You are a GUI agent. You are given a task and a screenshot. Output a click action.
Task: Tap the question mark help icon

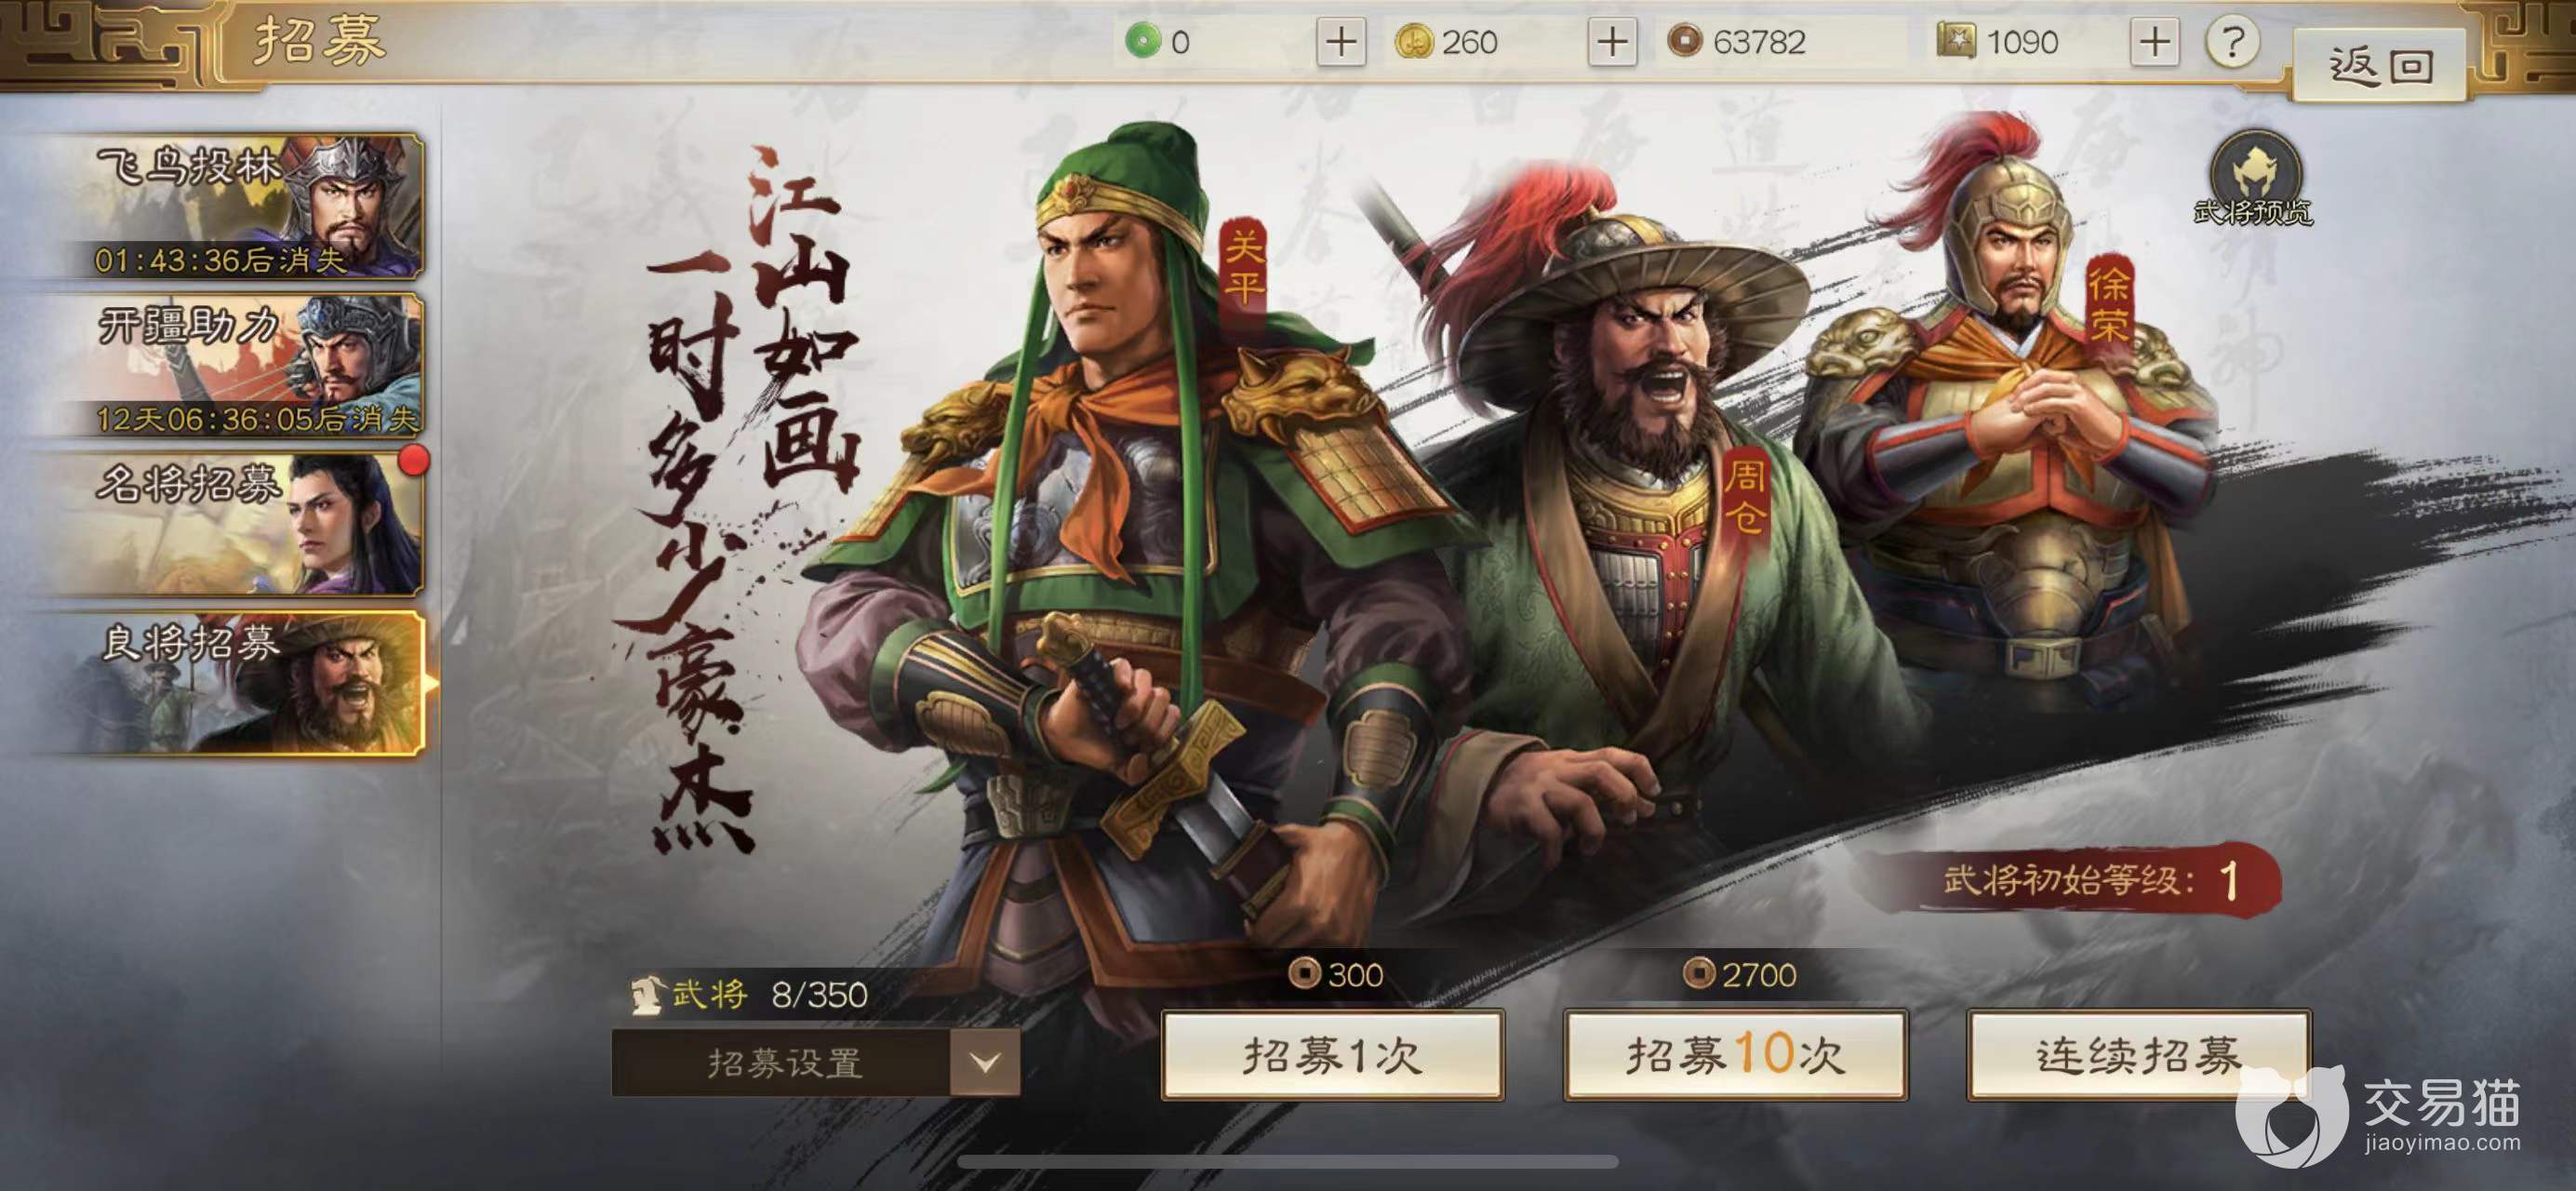2232,43
